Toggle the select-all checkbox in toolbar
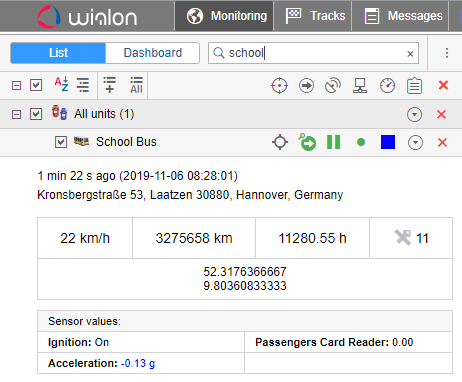462x382 pixels. coord(36,85)
